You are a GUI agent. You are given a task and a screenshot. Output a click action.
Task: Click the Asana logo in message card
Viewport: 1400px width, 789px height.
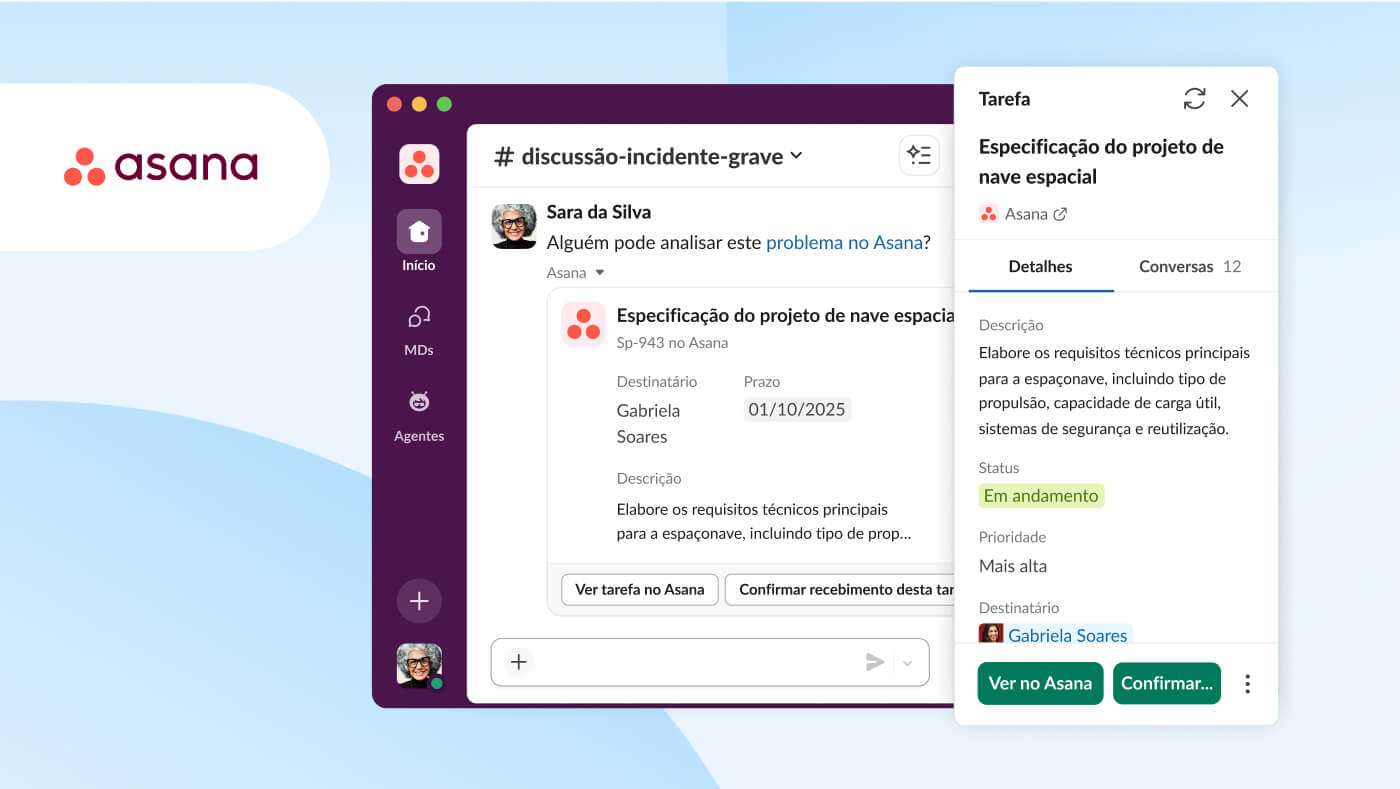[x=583, y=323]
